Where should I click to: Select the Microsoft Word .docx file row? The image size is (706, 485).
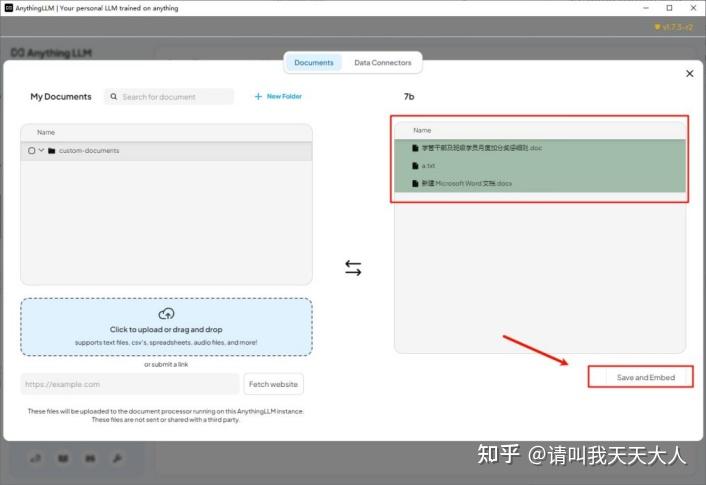click(540, 183)
